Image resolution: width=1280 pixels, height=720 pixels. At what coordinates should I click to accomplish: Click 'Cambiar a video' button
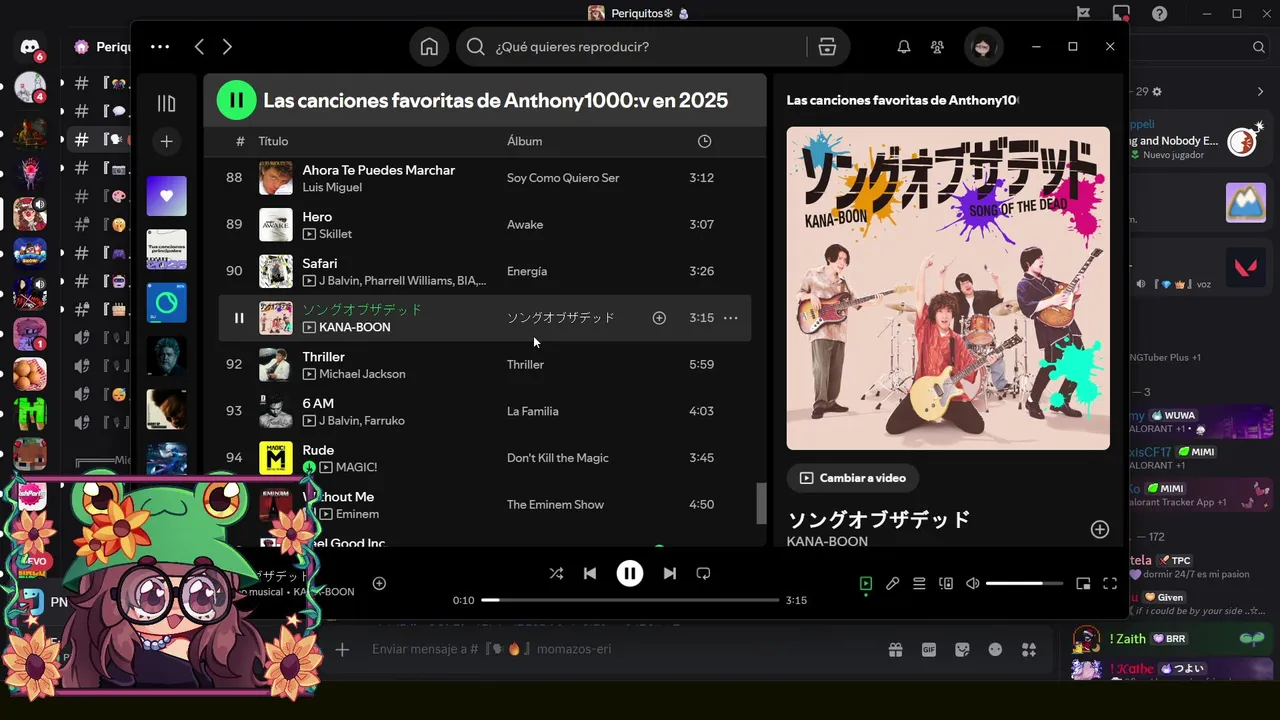852,478
